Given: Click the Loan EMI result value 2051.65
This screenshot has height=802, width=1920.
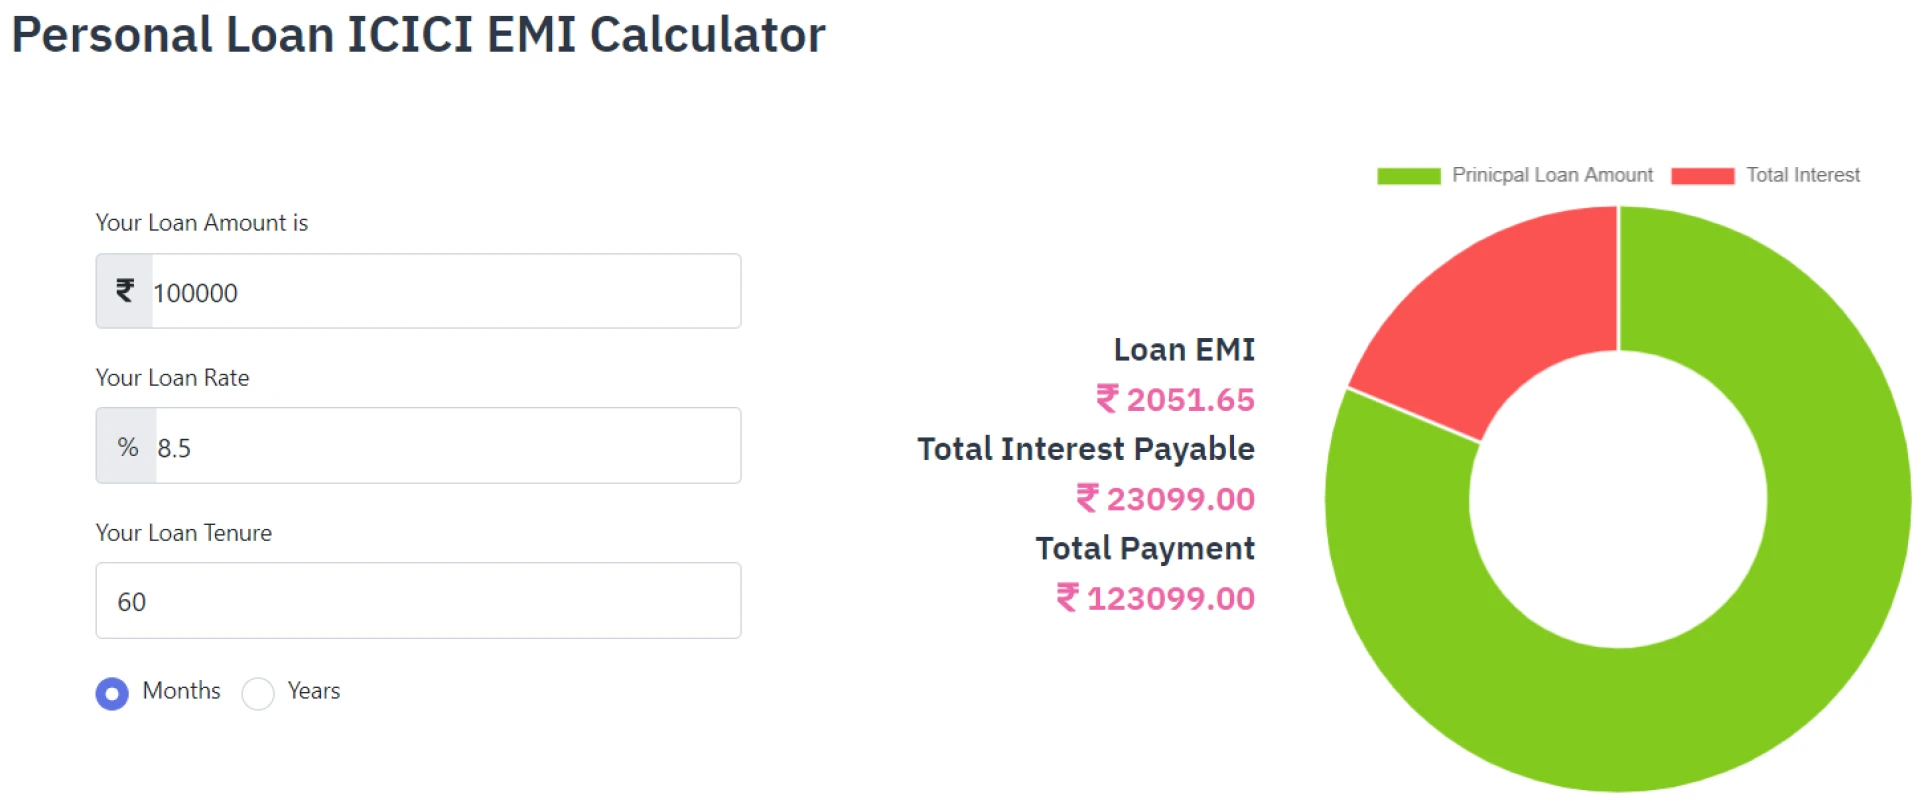Looking at the screenshot, I should pyautogui.click(x=1190, y=399).
